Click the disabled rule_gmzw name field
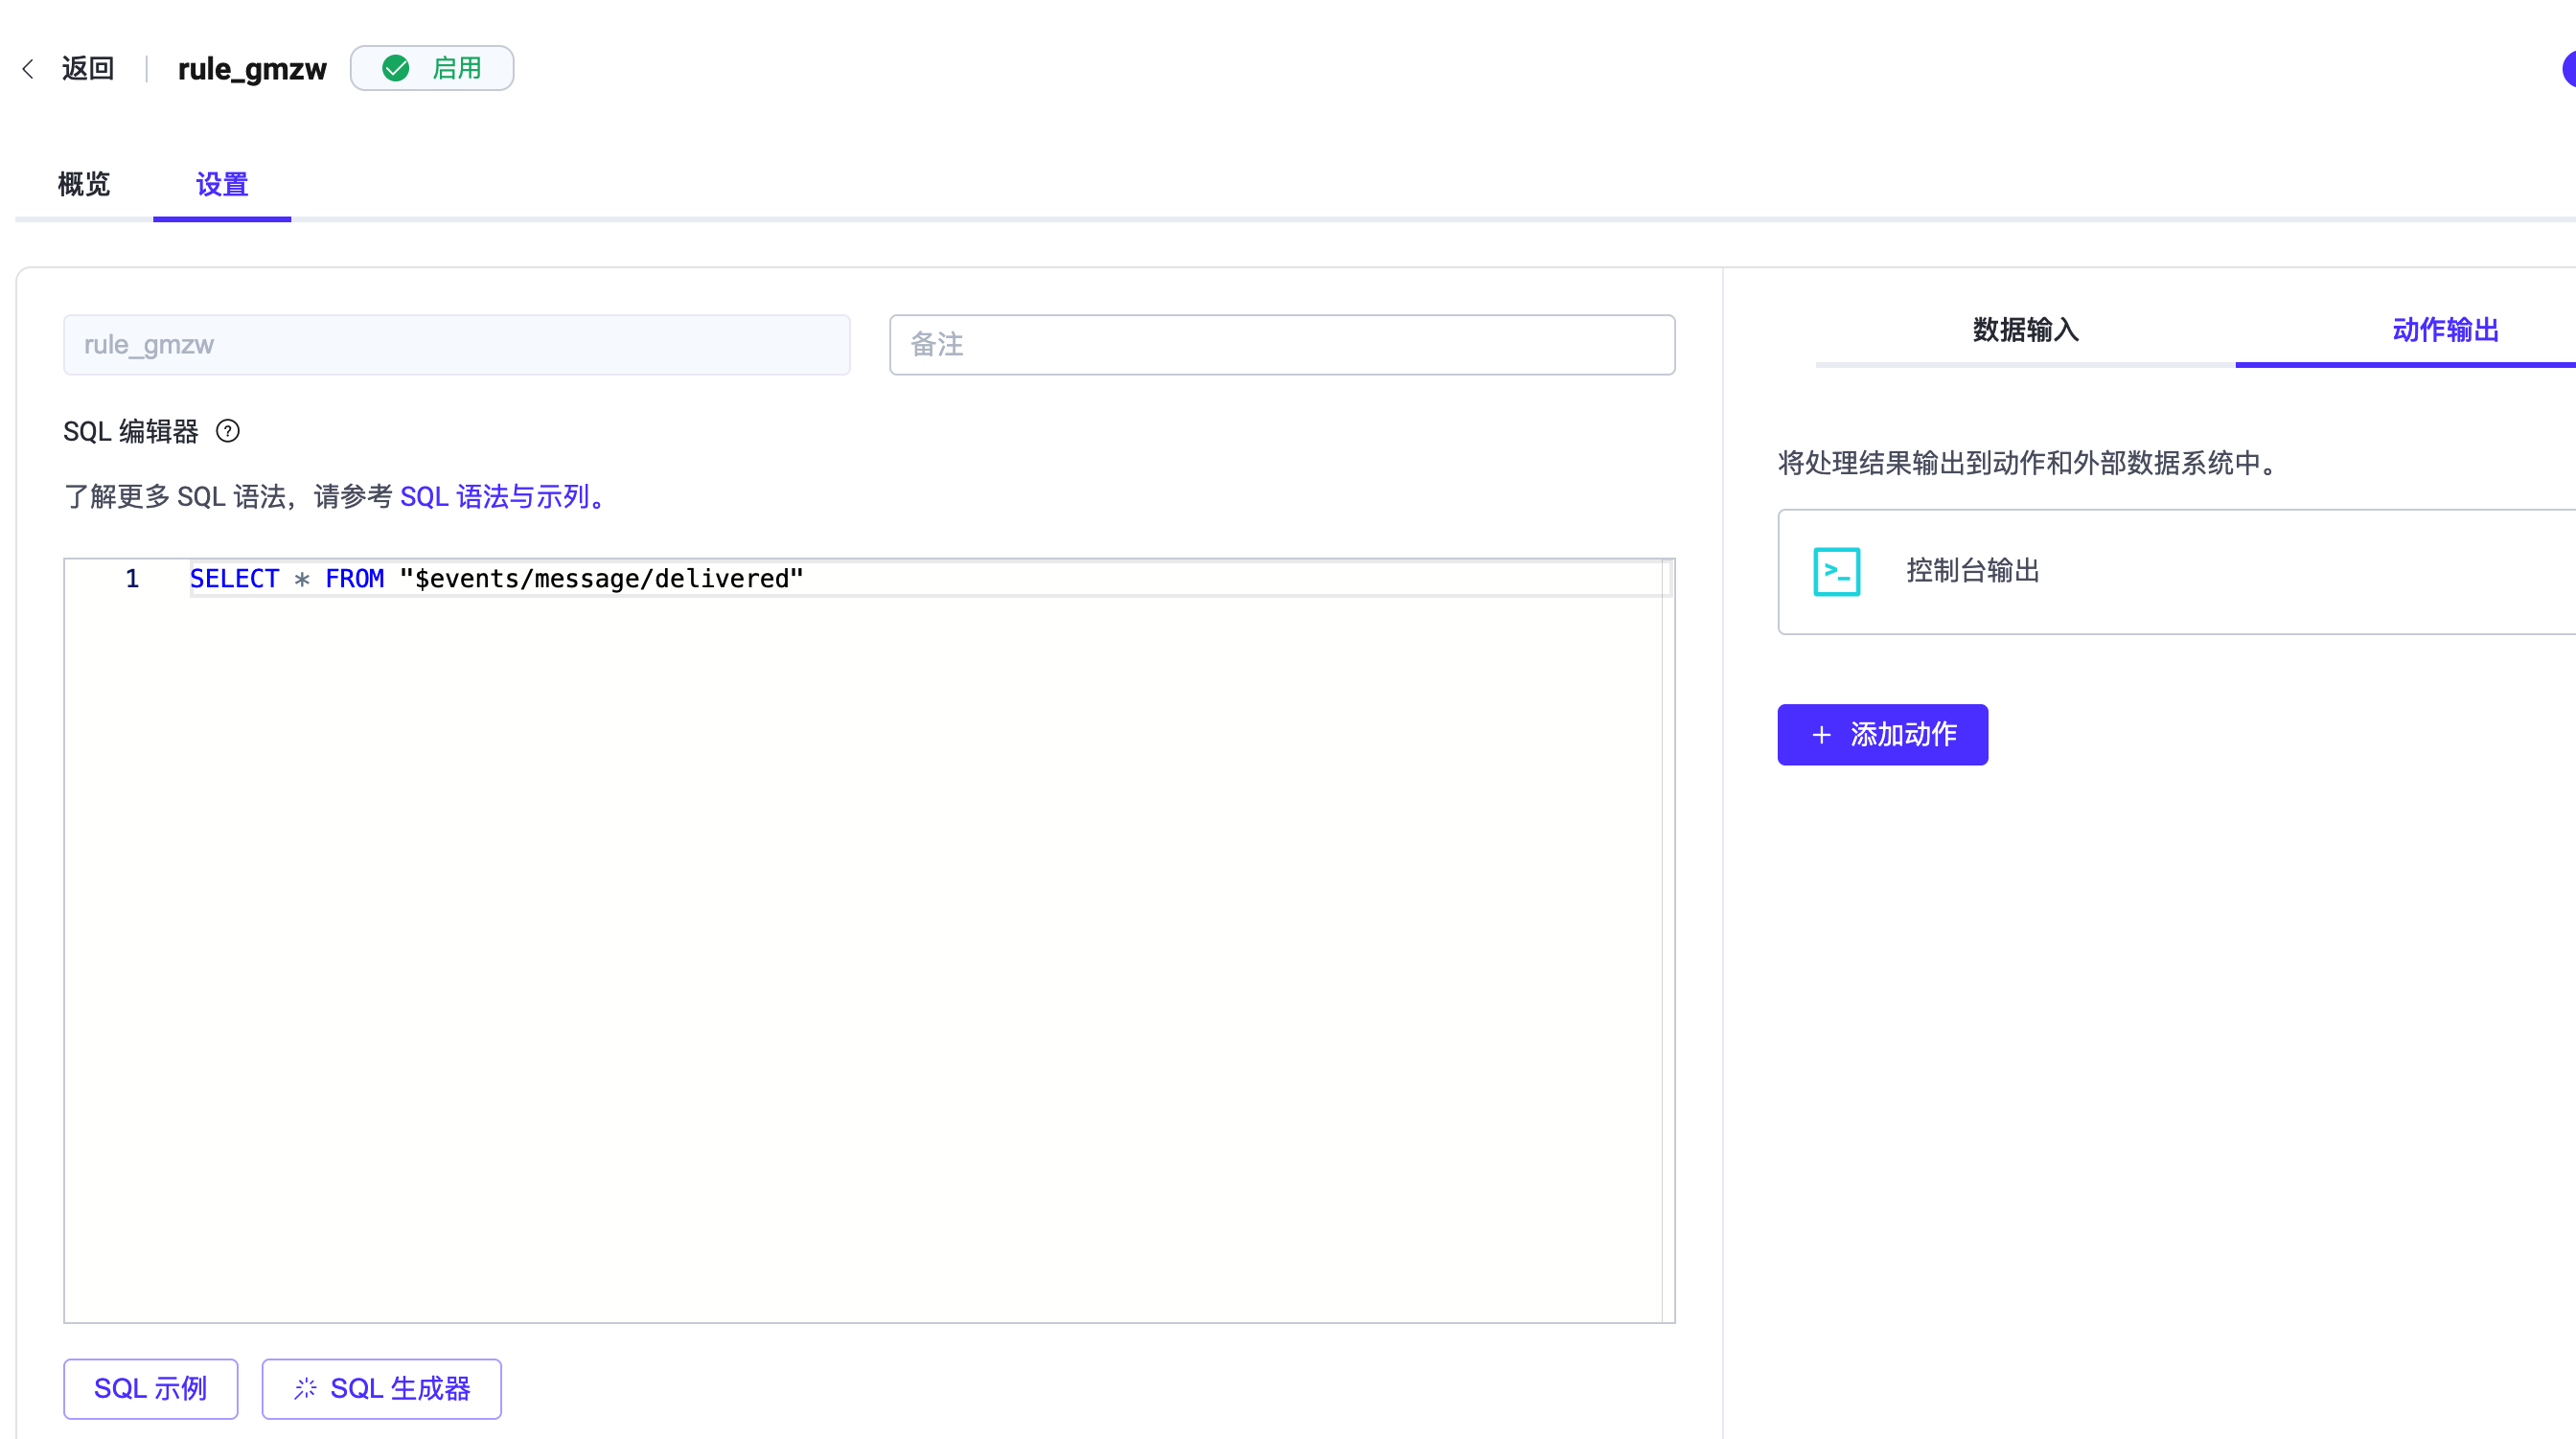Screen dimensions: 2576x1439 pos(456,345)
